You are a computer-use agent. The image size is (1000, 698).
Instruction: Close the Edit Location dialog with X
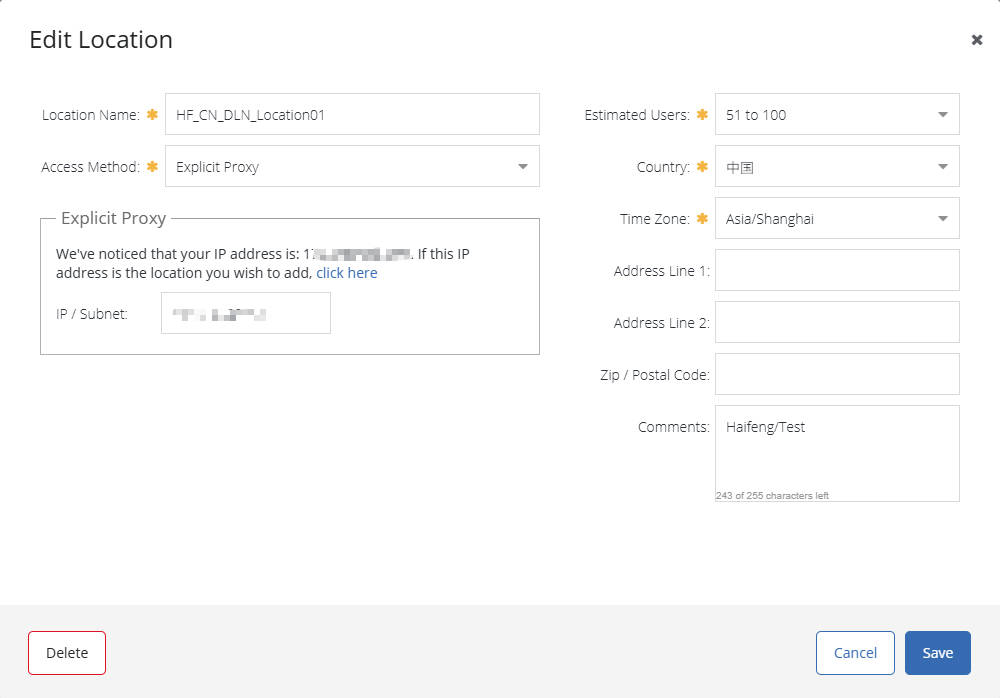pos(976,40)
